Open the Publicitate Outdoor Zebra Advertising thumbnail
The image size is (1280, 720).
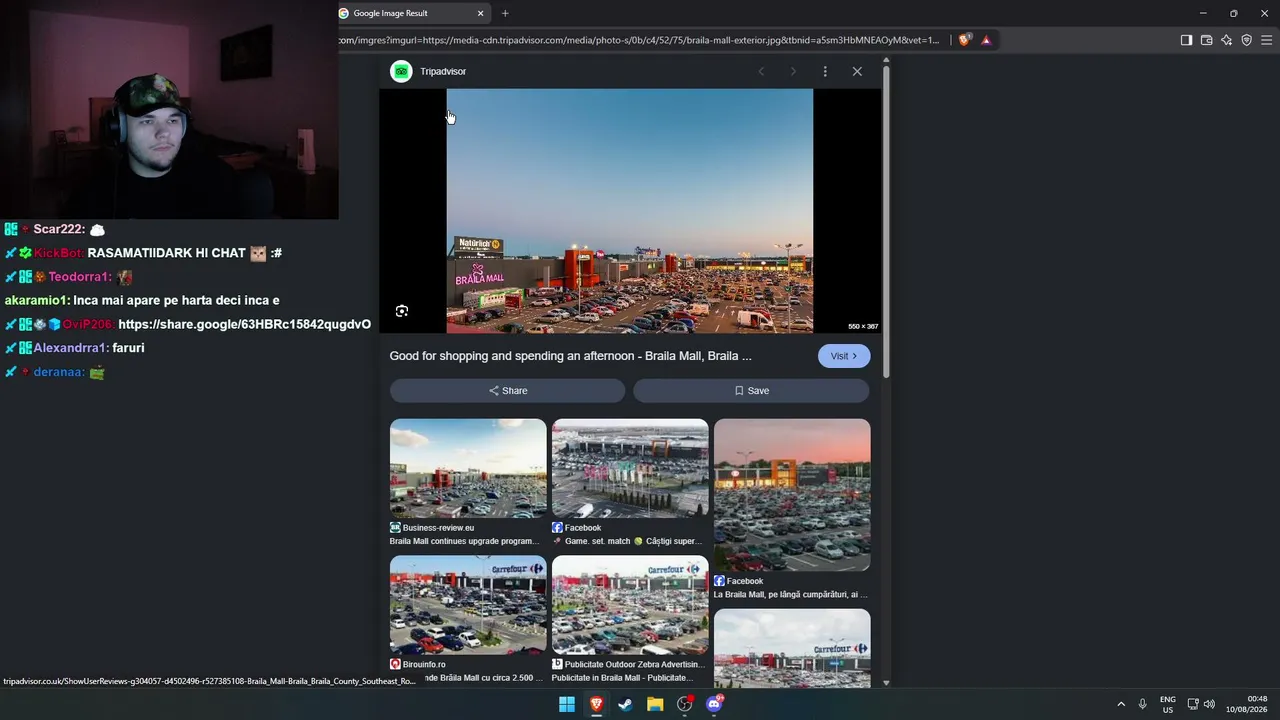pos(630,605)
